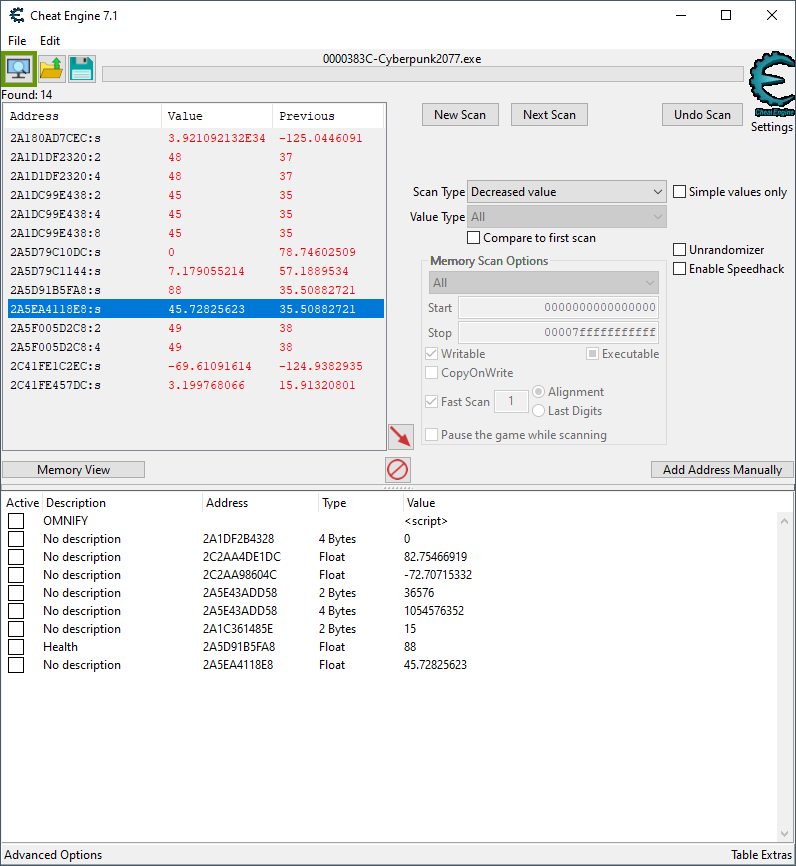Enable the Unrandomizer checkbox
The image size is (796, 866).
[x=680, y=250]
